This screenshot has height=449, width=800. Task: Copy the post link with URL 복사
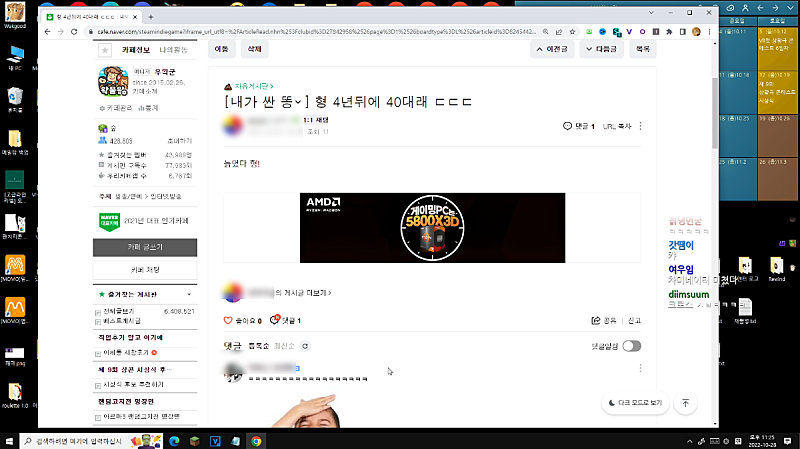click(x=617, y=126)
